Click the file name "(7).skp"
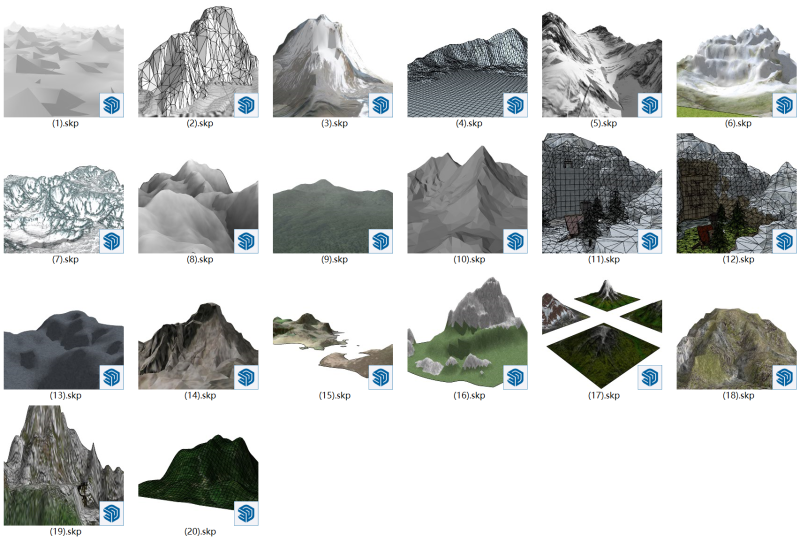This screenshot has width=800, height=542. 65,259
